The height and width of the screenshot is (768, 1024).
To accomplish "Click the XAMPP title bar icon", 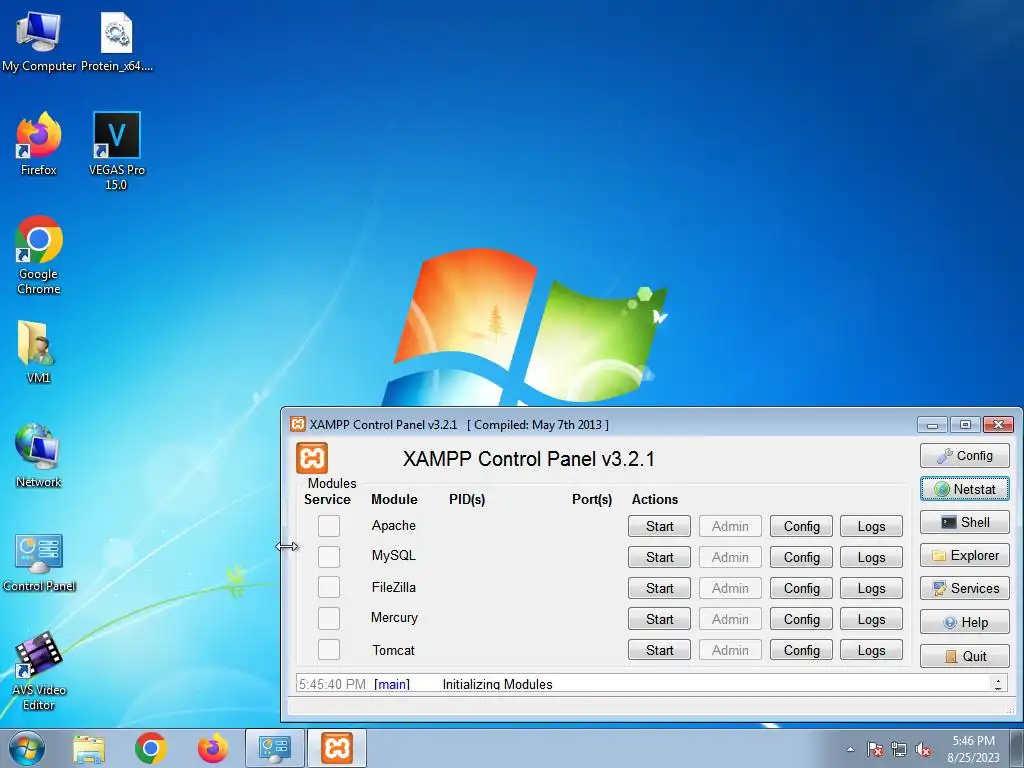I will pos(297,424).
